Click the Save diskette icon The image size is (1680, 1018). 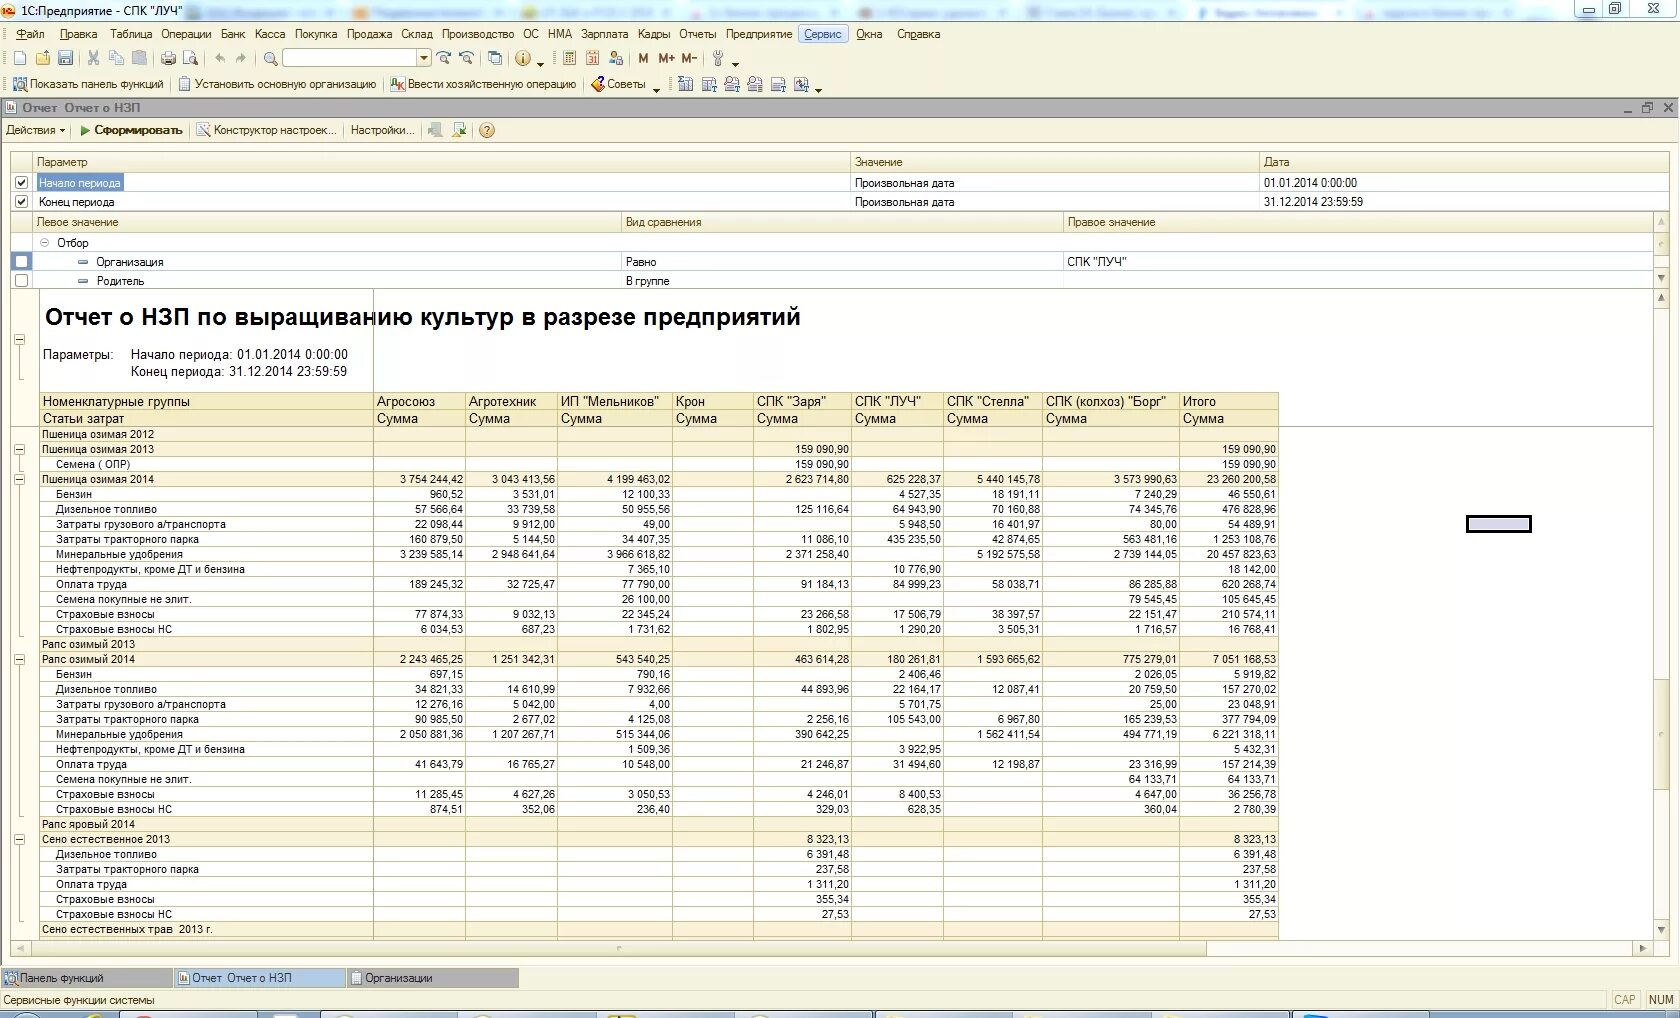[x=65, y=59]
